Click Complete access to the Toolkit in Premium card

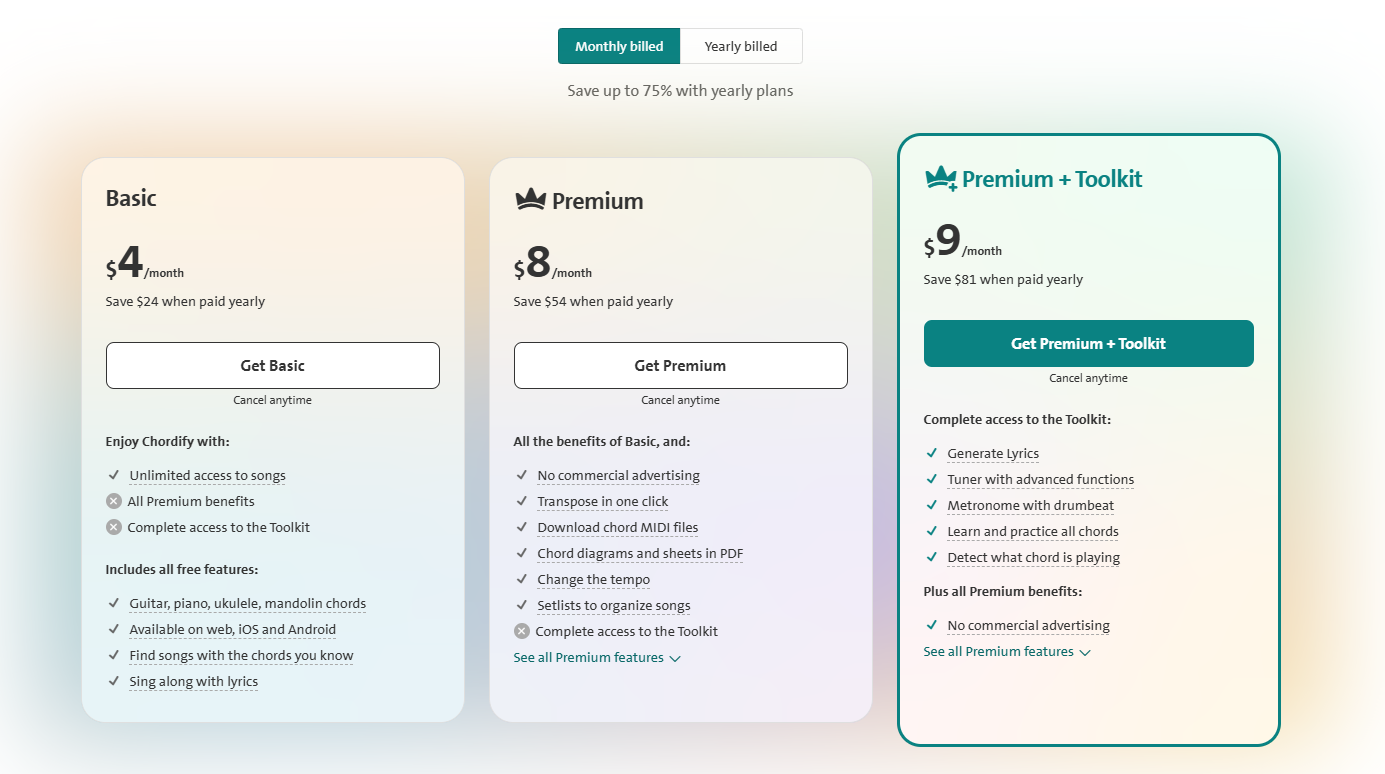(626, 632)
